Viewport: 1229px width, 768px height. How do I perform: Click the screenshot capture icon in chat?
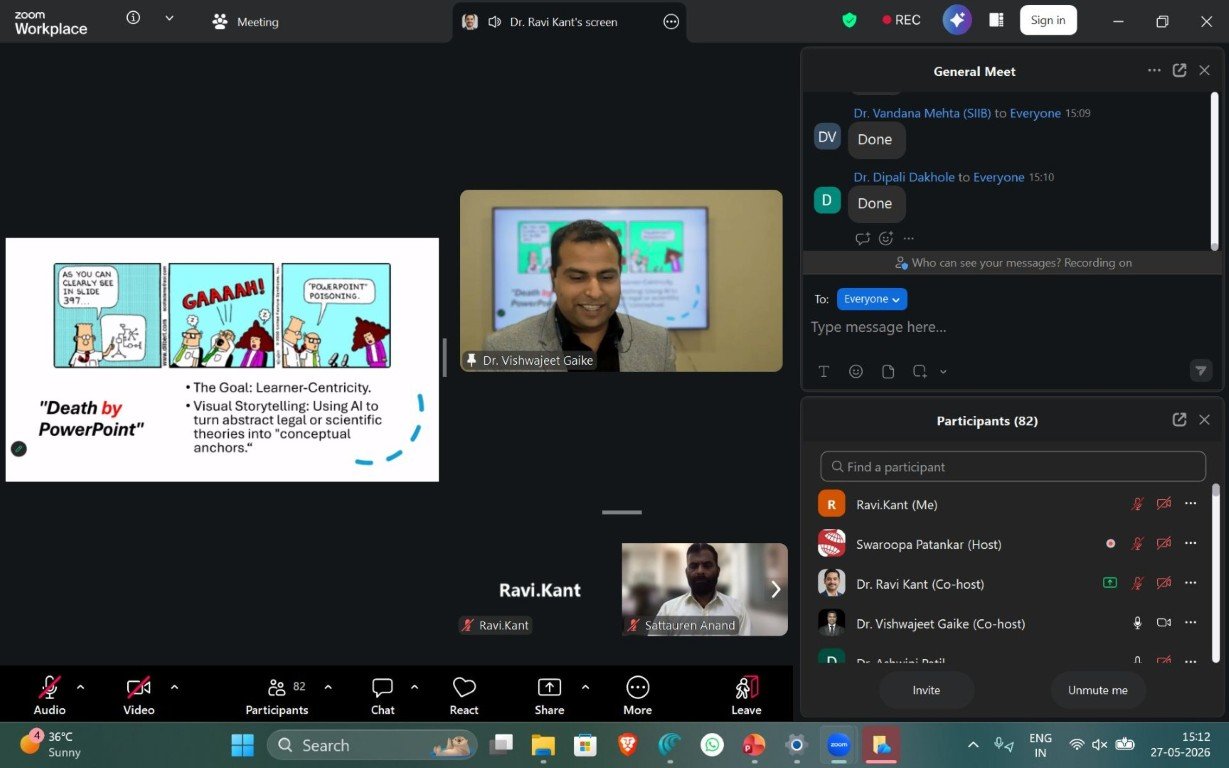(x=919, y=371)
